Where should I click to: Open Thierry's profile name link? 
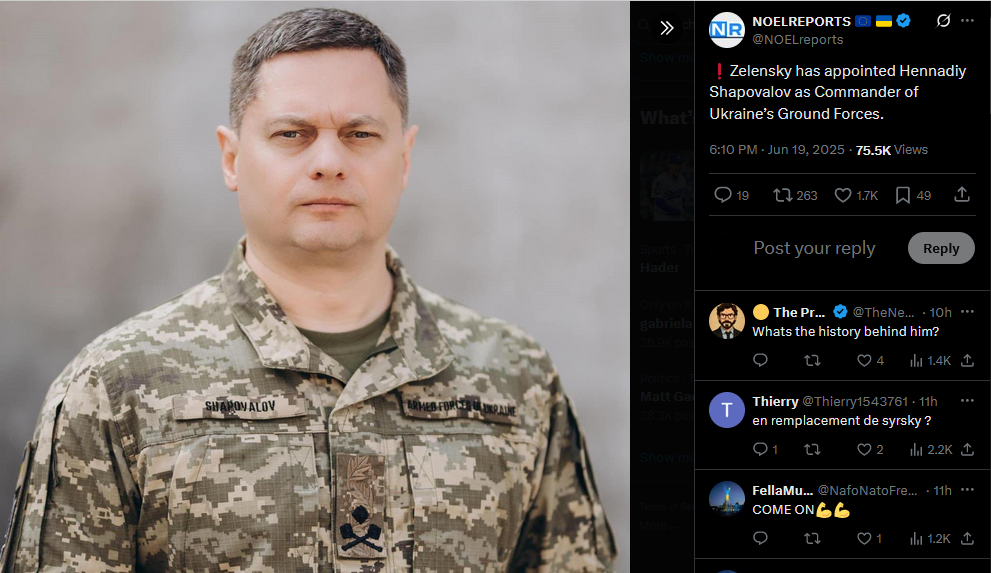775,401
